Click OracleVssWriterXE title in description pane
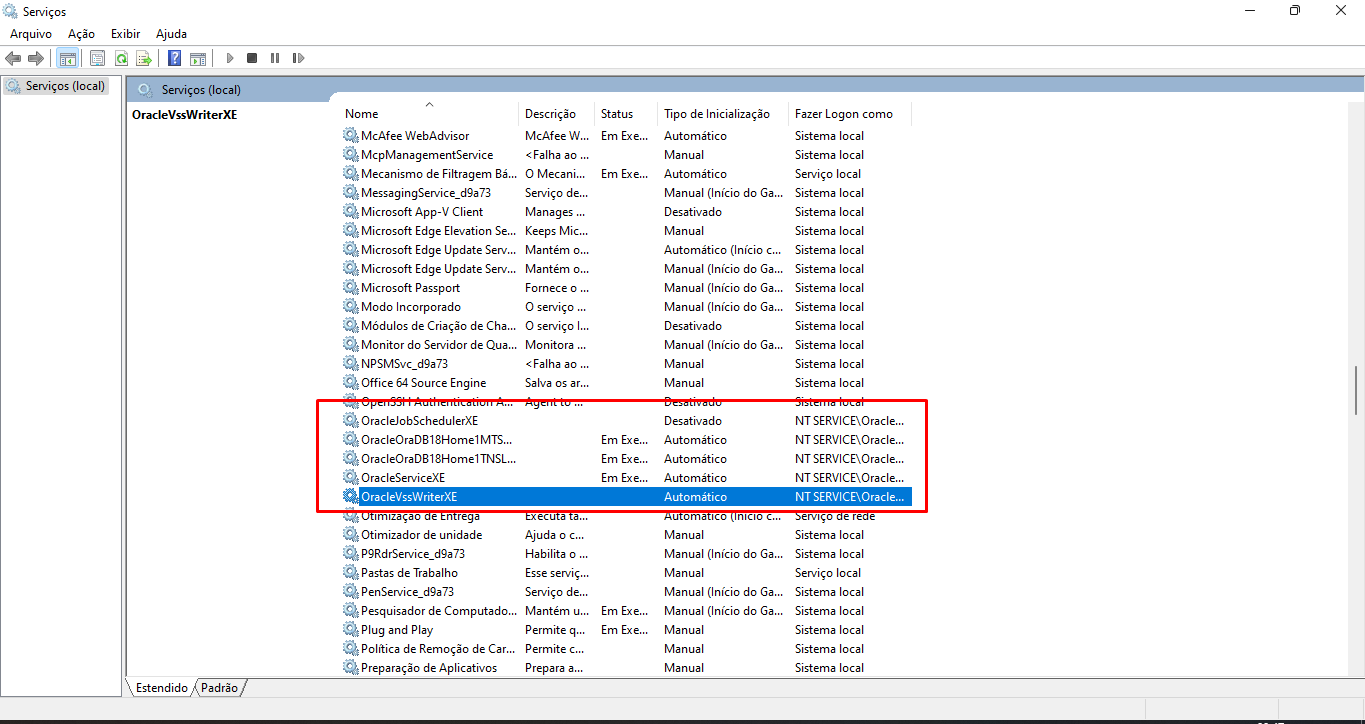Image resolution: width=1365 pixels, height=724 pixels. (184, 114)
